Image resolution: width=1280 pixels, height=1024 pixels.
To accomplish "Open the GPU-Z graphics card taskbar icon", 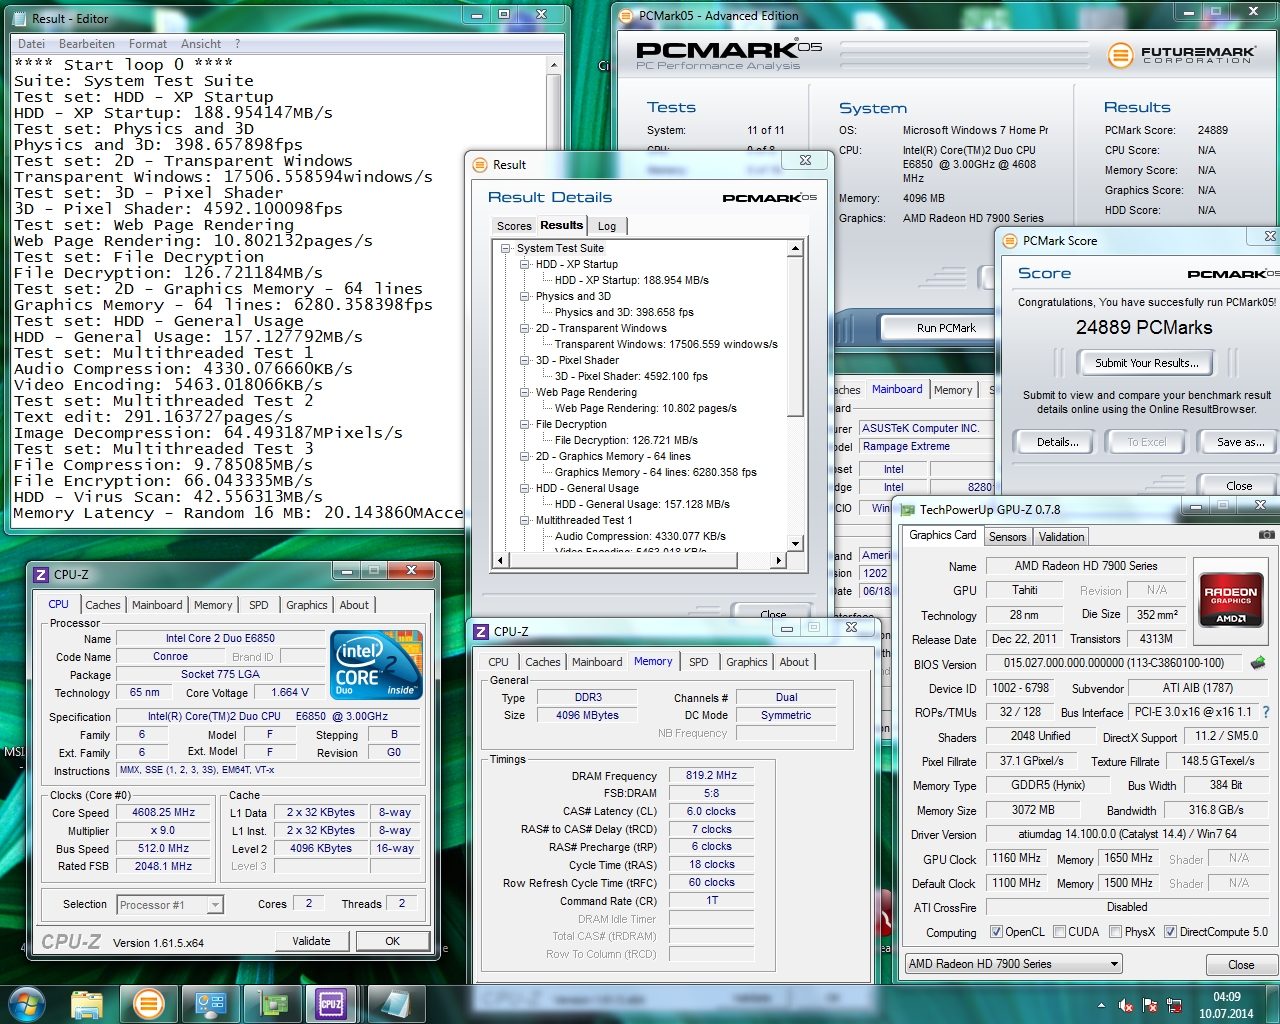I will coord(271,1003).
